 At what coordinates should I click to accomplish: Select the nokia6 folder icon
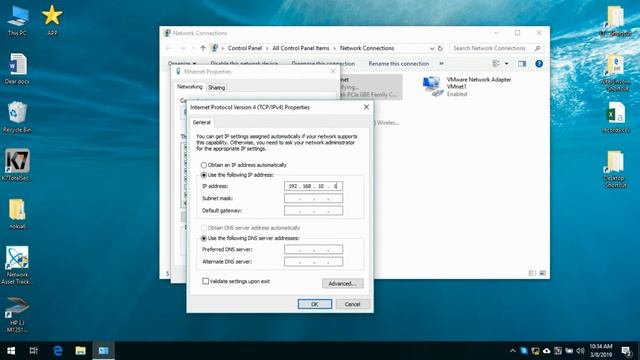(17, 214)
